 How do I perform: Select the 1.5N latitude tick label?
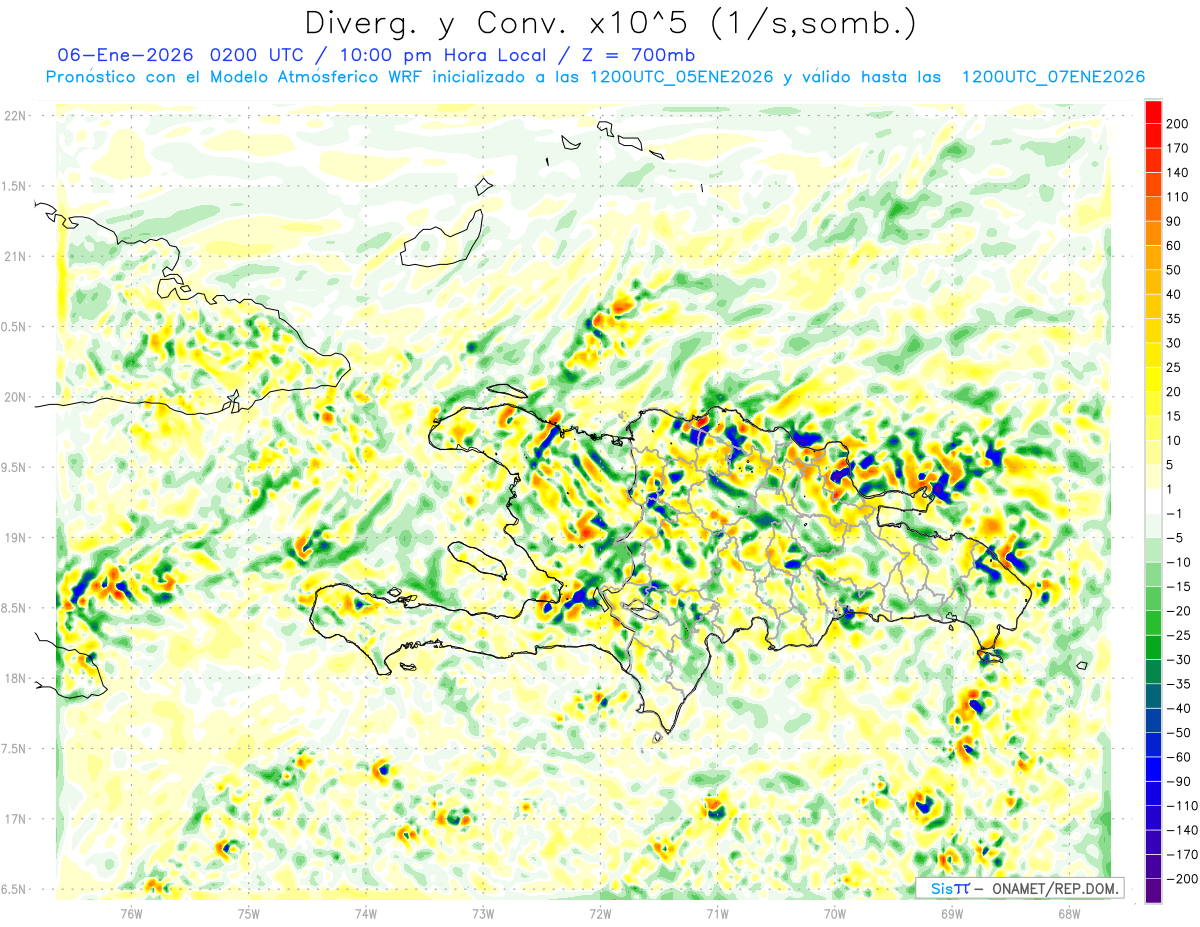click(15, 186)
